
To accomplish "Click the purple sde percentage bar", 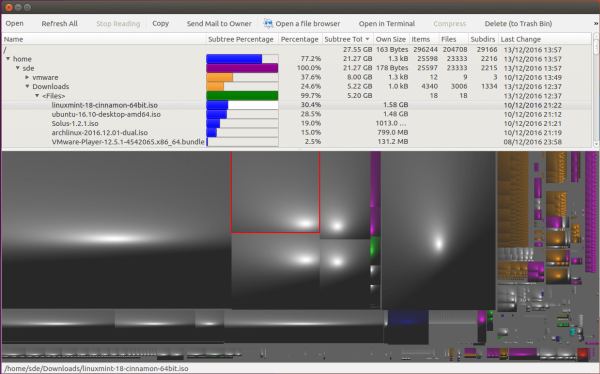I will pyautogui.click(x=242, y=68).
